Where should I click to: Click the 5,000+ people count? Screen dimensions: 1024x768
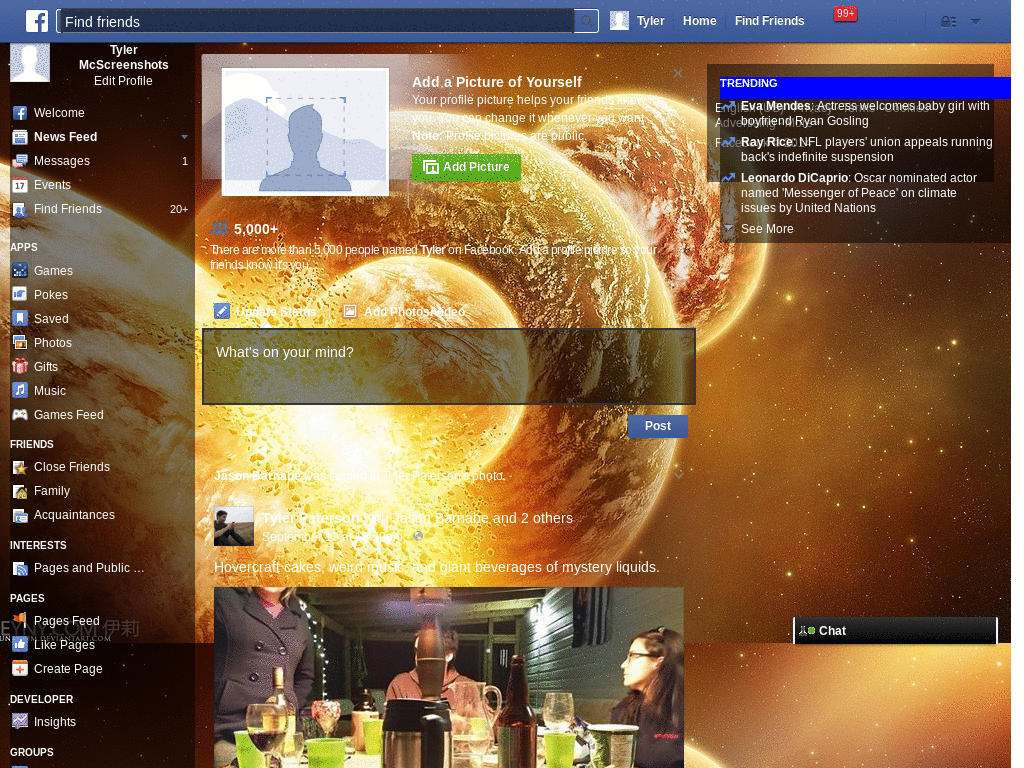point(256,229)
